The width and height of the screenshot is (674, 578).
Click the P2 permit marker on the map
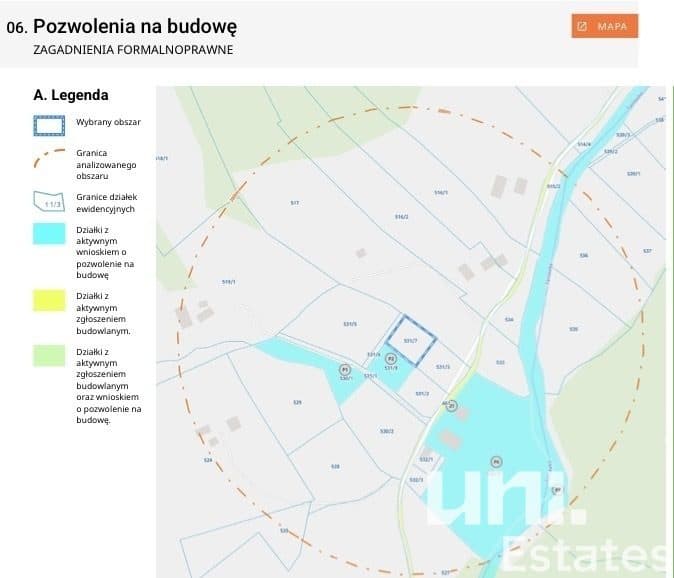391,358
